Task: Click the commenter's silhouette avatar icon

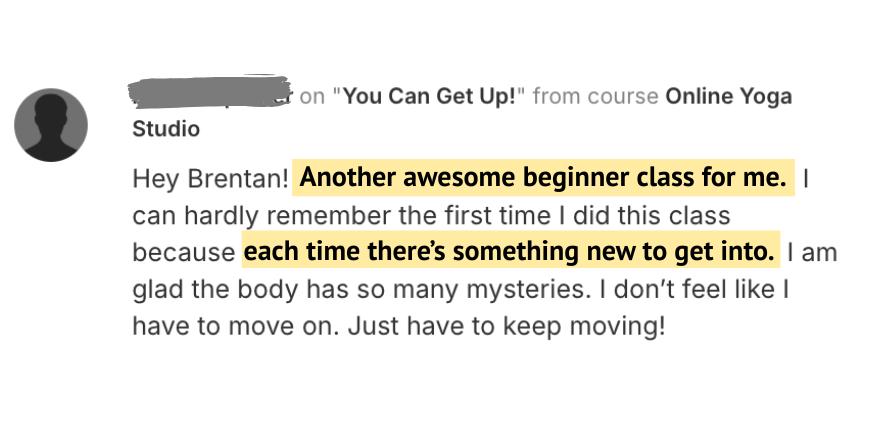Action: (x=50, y=124)
